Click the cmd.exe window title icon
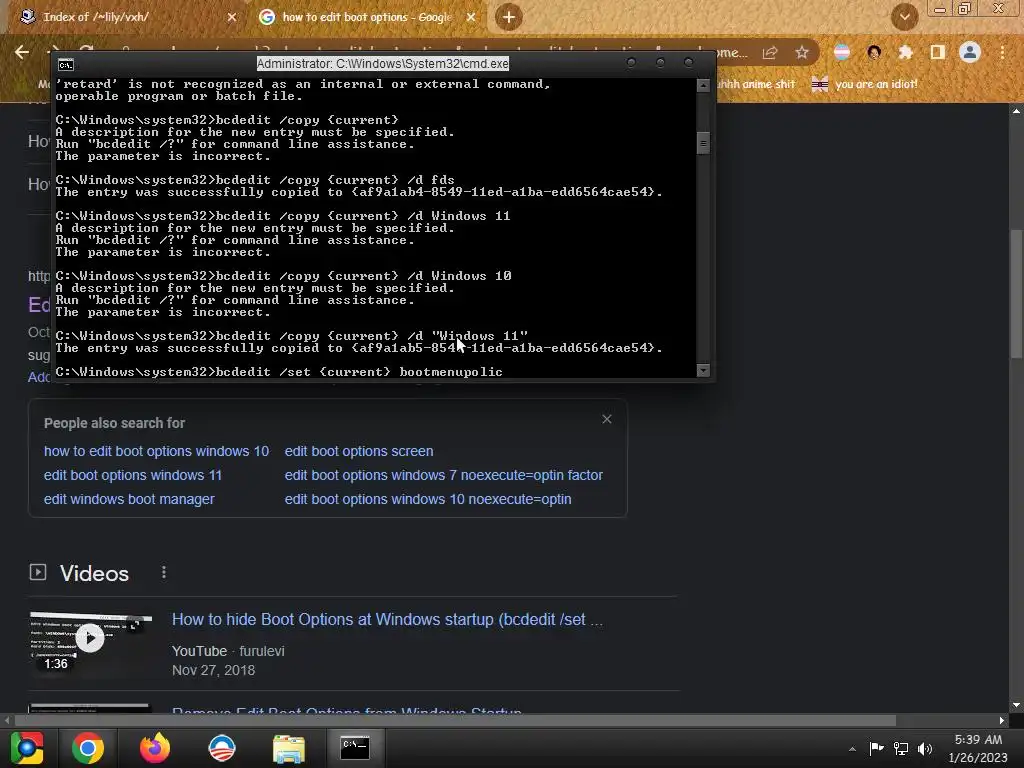The height and width of the screenshot is (768, 1024). pyautogui.click(x=65, y=64)
